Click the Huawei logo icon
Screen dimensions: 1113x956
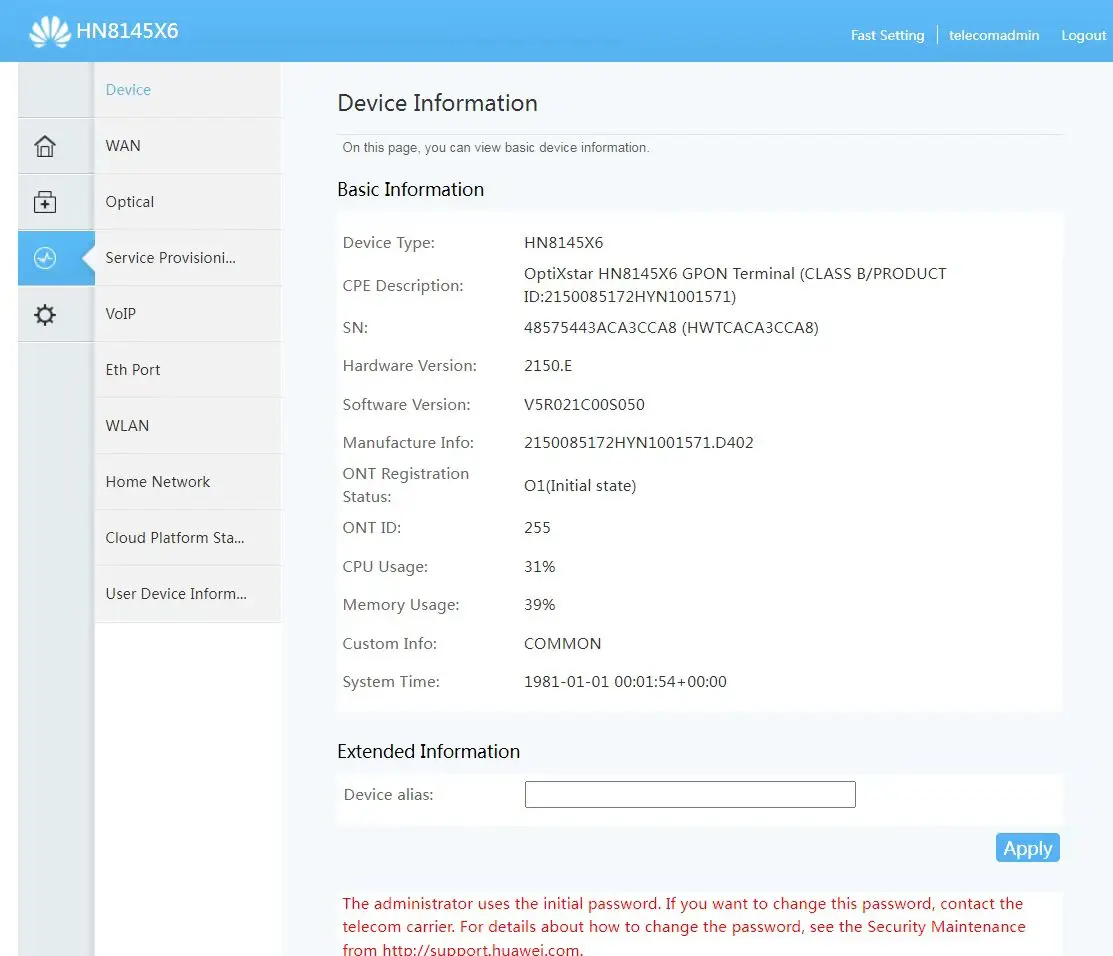[49, 32]
